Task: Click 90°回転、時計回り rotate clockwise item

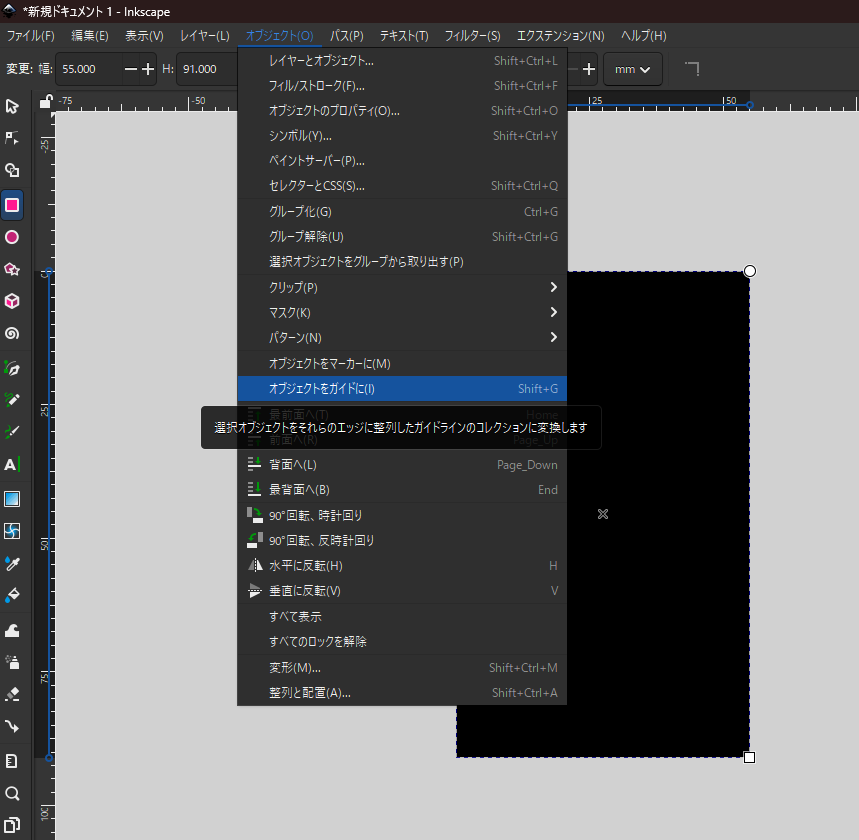Action: coord(315,515)
